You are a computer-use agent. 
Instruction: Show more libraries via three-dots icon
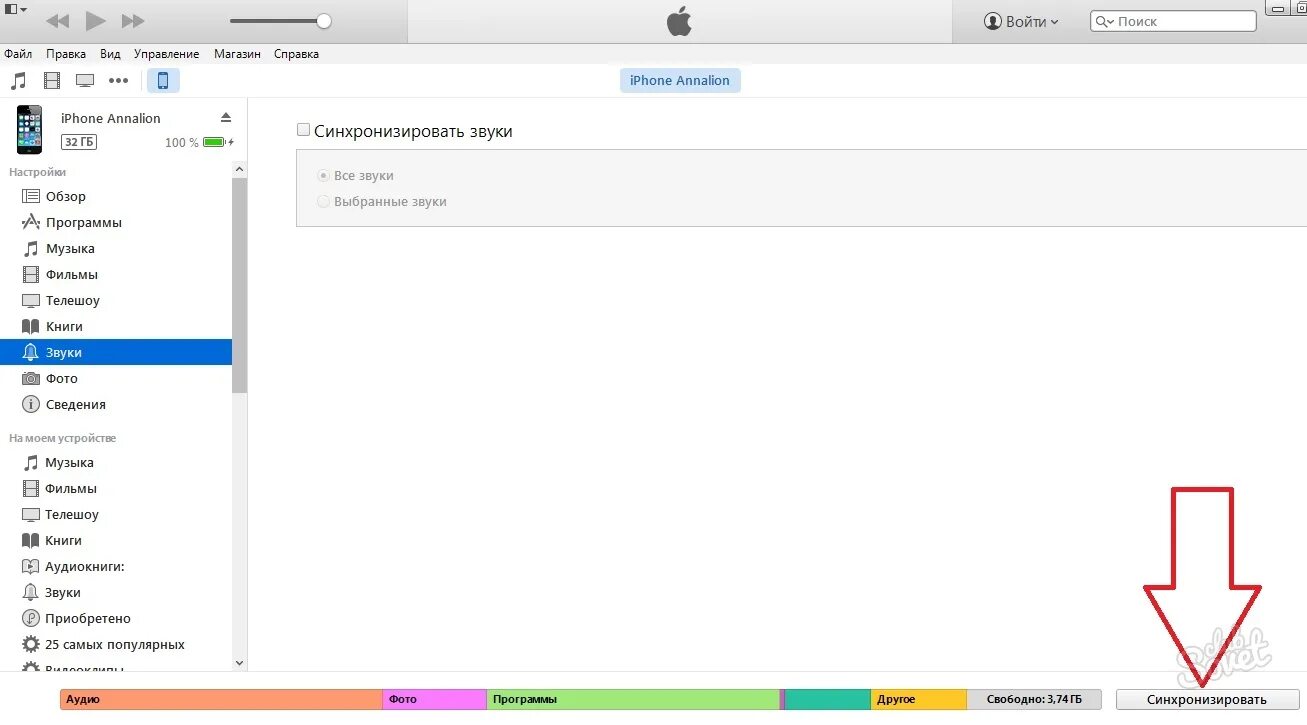(119, 81)
